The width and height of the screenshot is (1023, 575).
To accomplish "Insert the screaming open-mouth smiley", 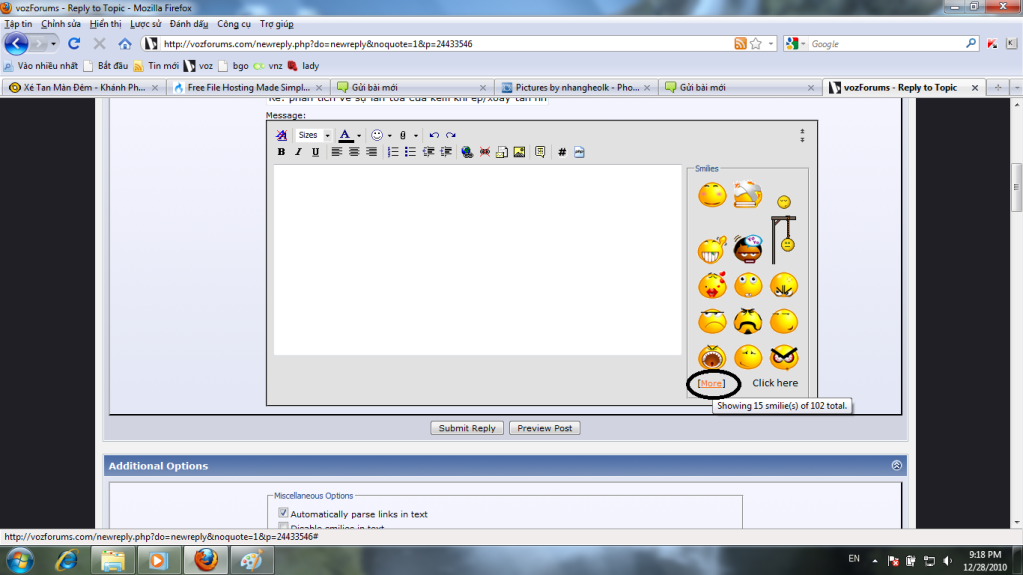I will coord(712,357).
